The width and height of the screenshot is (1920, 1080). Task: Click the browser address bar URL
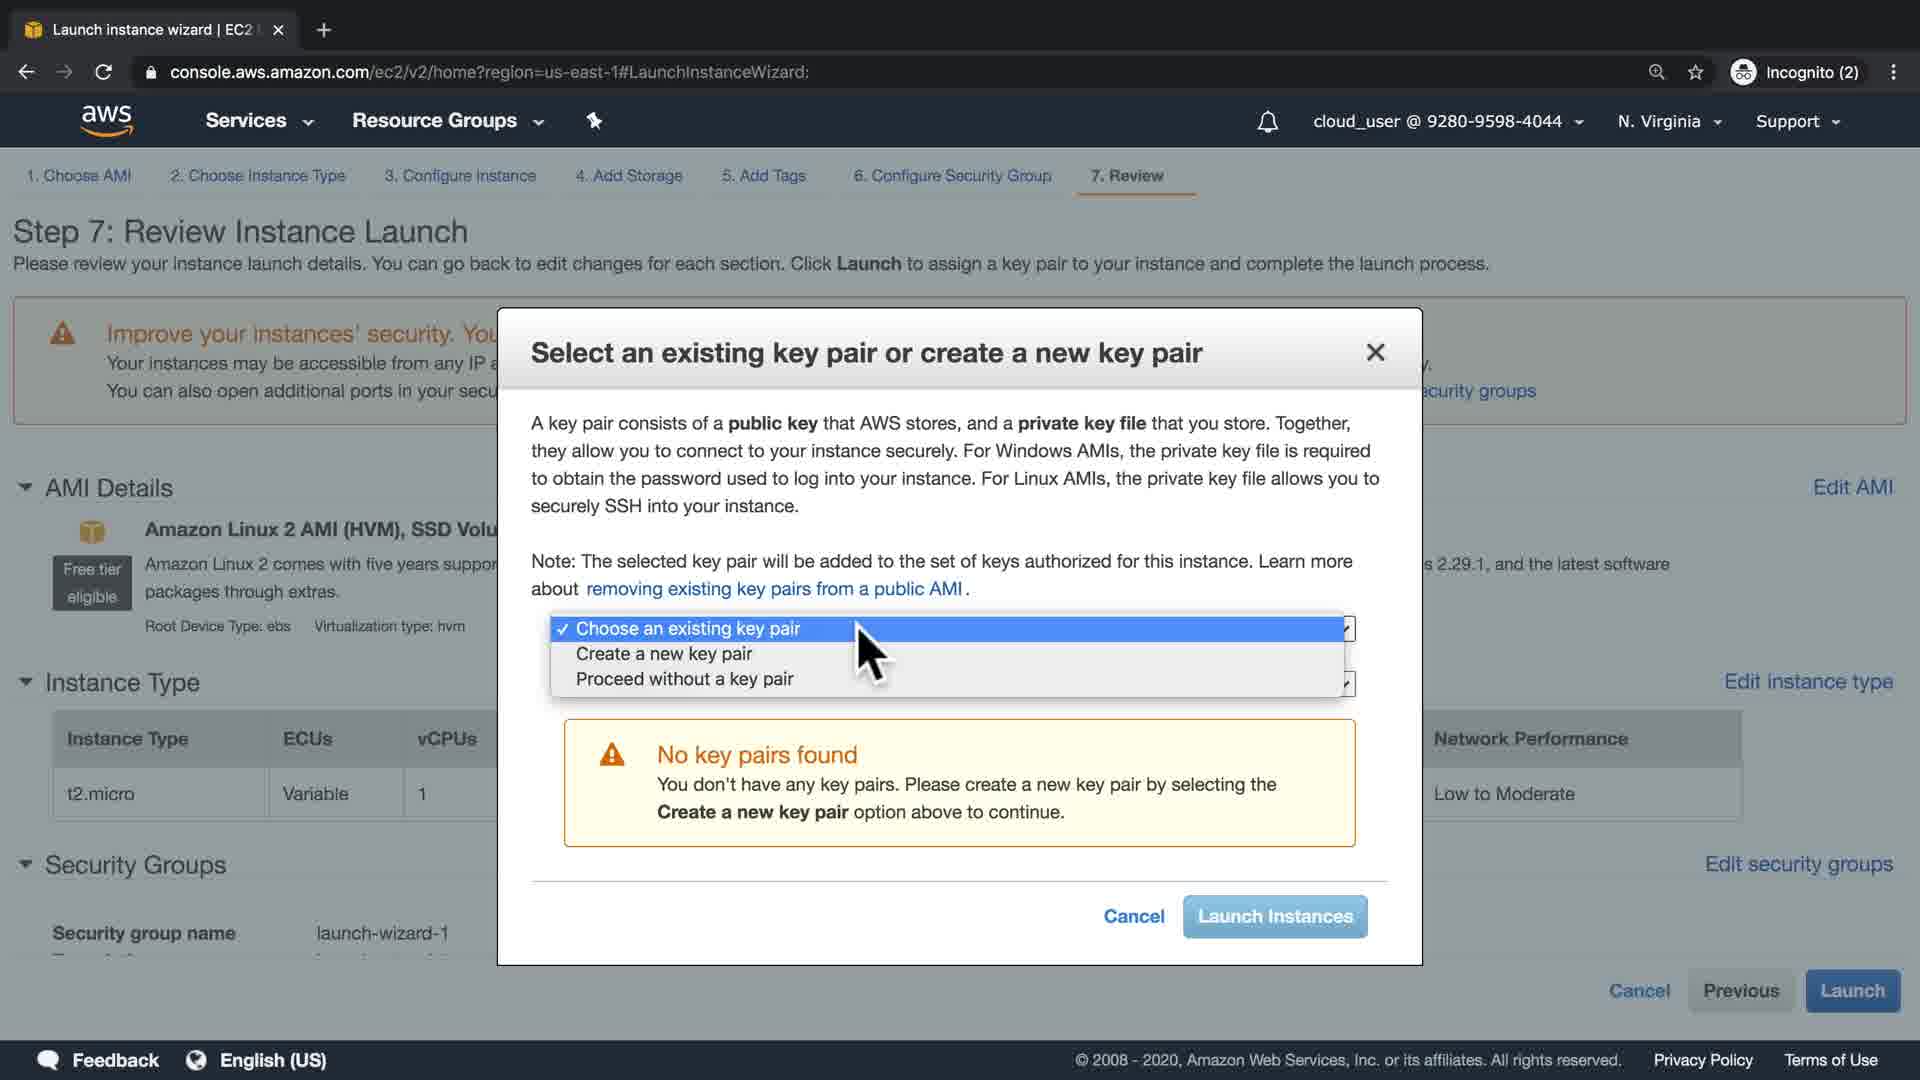click(x=489, y=72)
